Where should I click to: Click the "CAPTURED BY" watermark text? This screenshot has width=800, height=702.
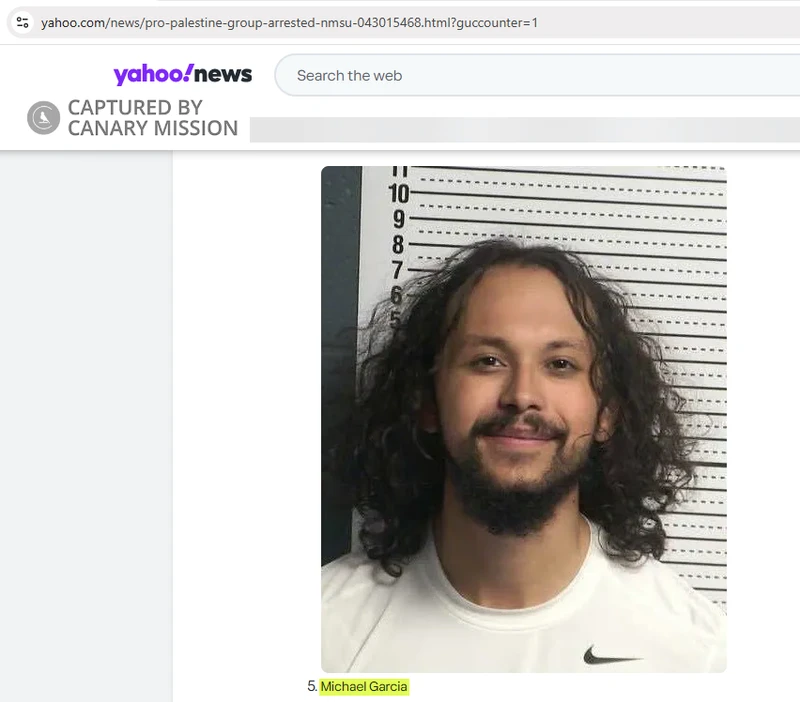(135, 108)
